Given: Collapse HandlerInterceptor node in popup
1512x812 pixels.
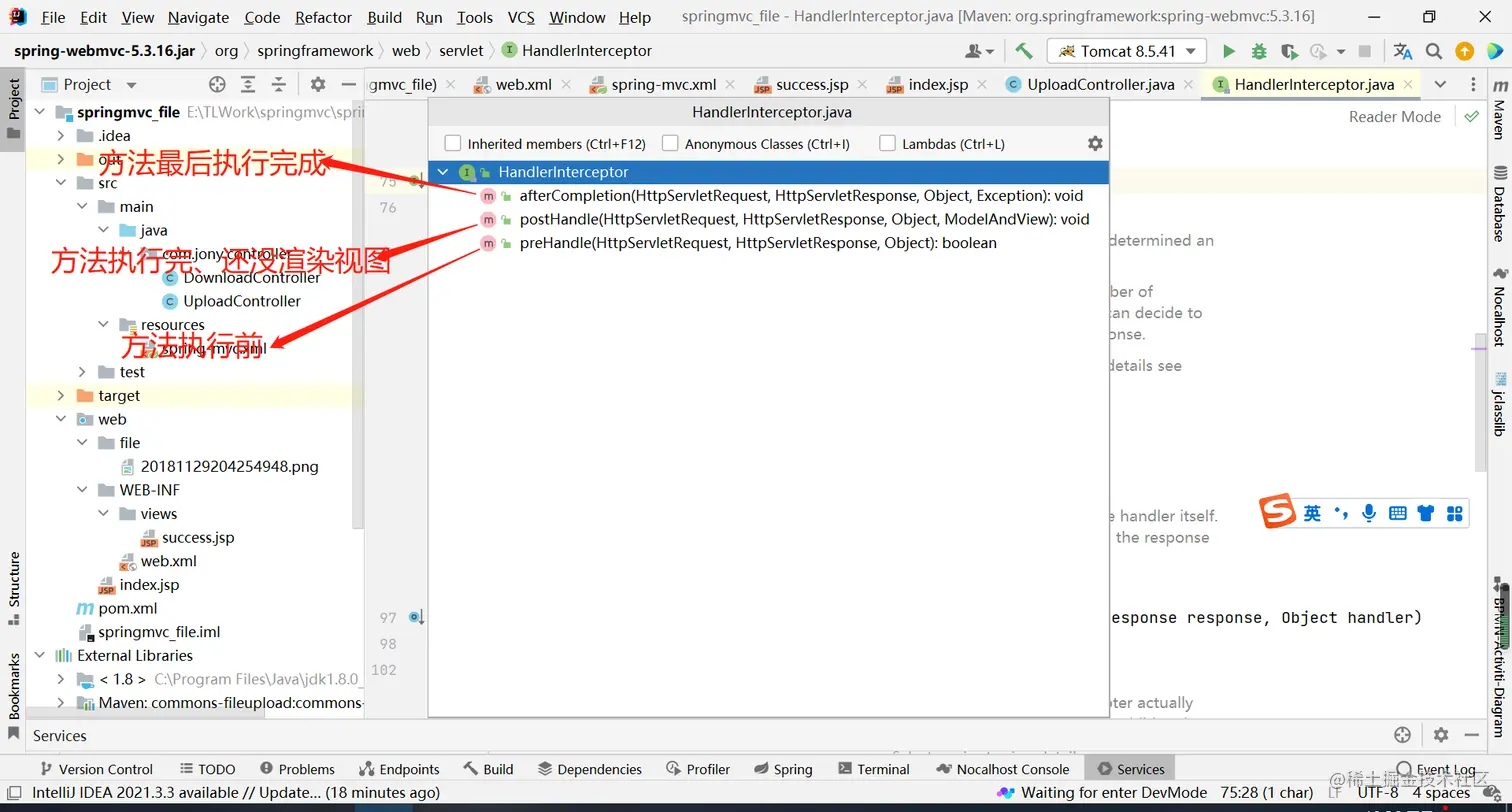Looking at the screenshot, I should [443, 172].
